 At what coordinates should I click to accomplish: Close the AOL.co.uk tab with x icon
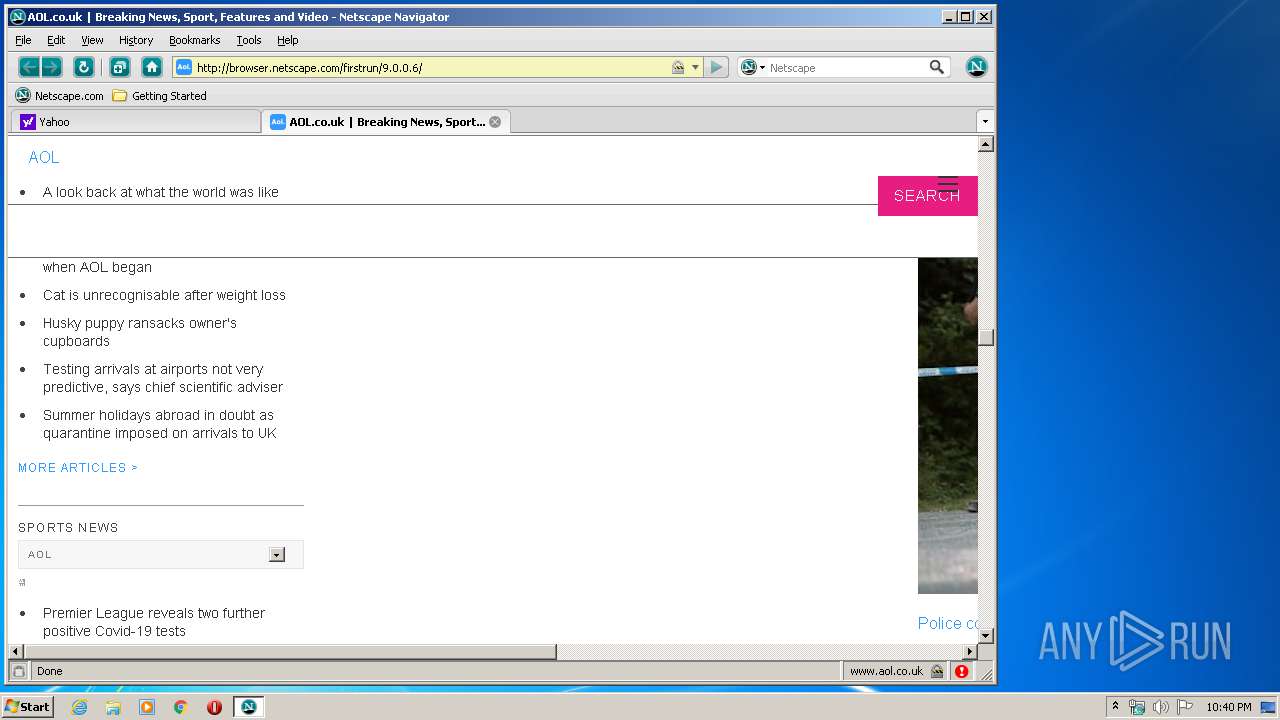(495, 122)
